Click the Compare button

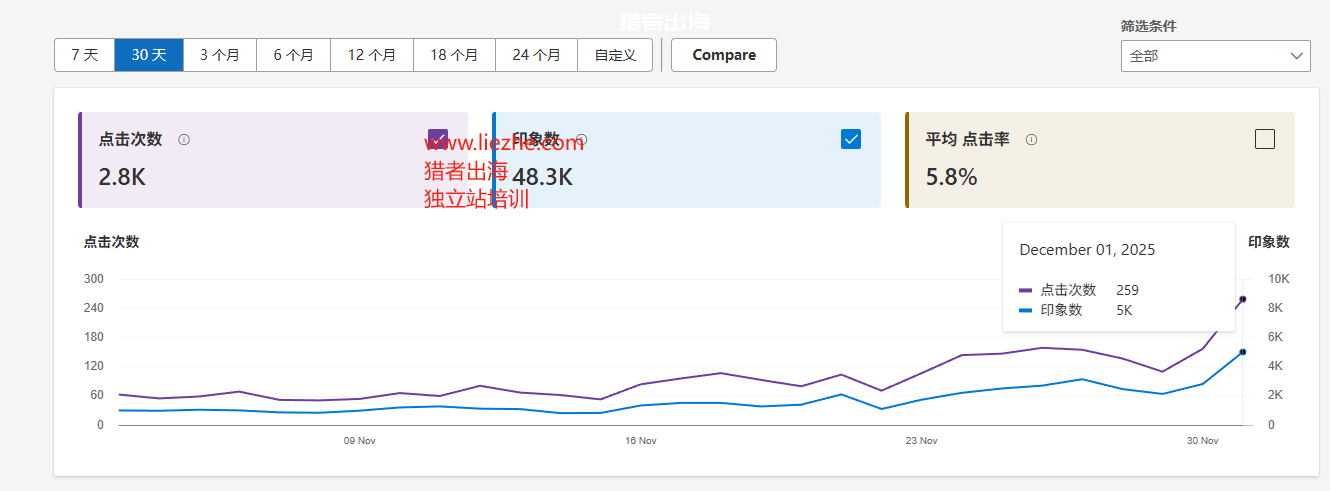[x=724, y=55]
